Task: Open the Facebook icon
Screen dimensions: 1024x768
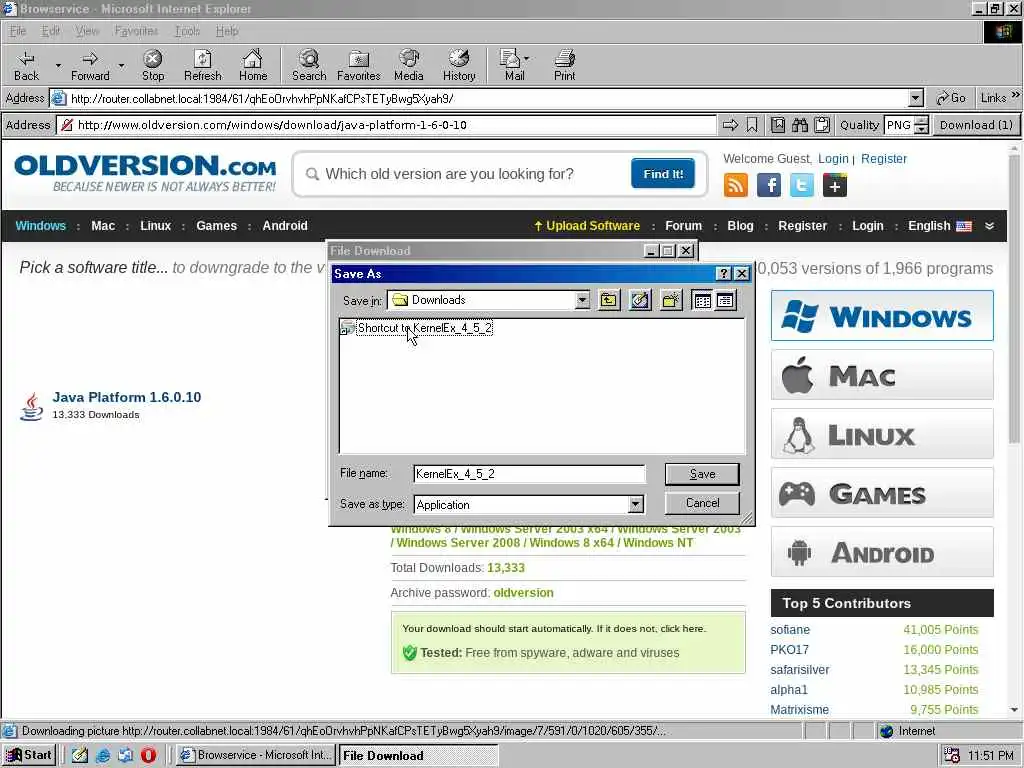Action: pos(769,185)
